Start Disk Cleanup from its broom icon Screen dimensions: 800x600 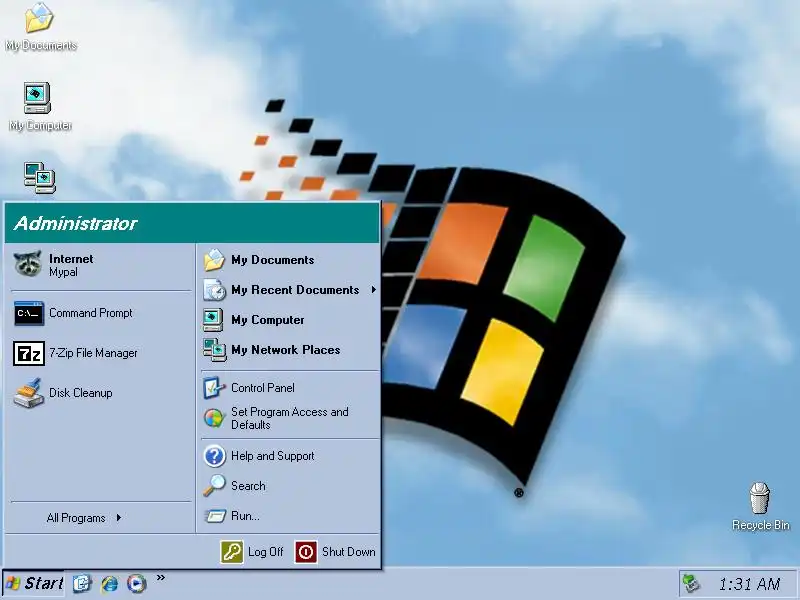coord(29,393)
